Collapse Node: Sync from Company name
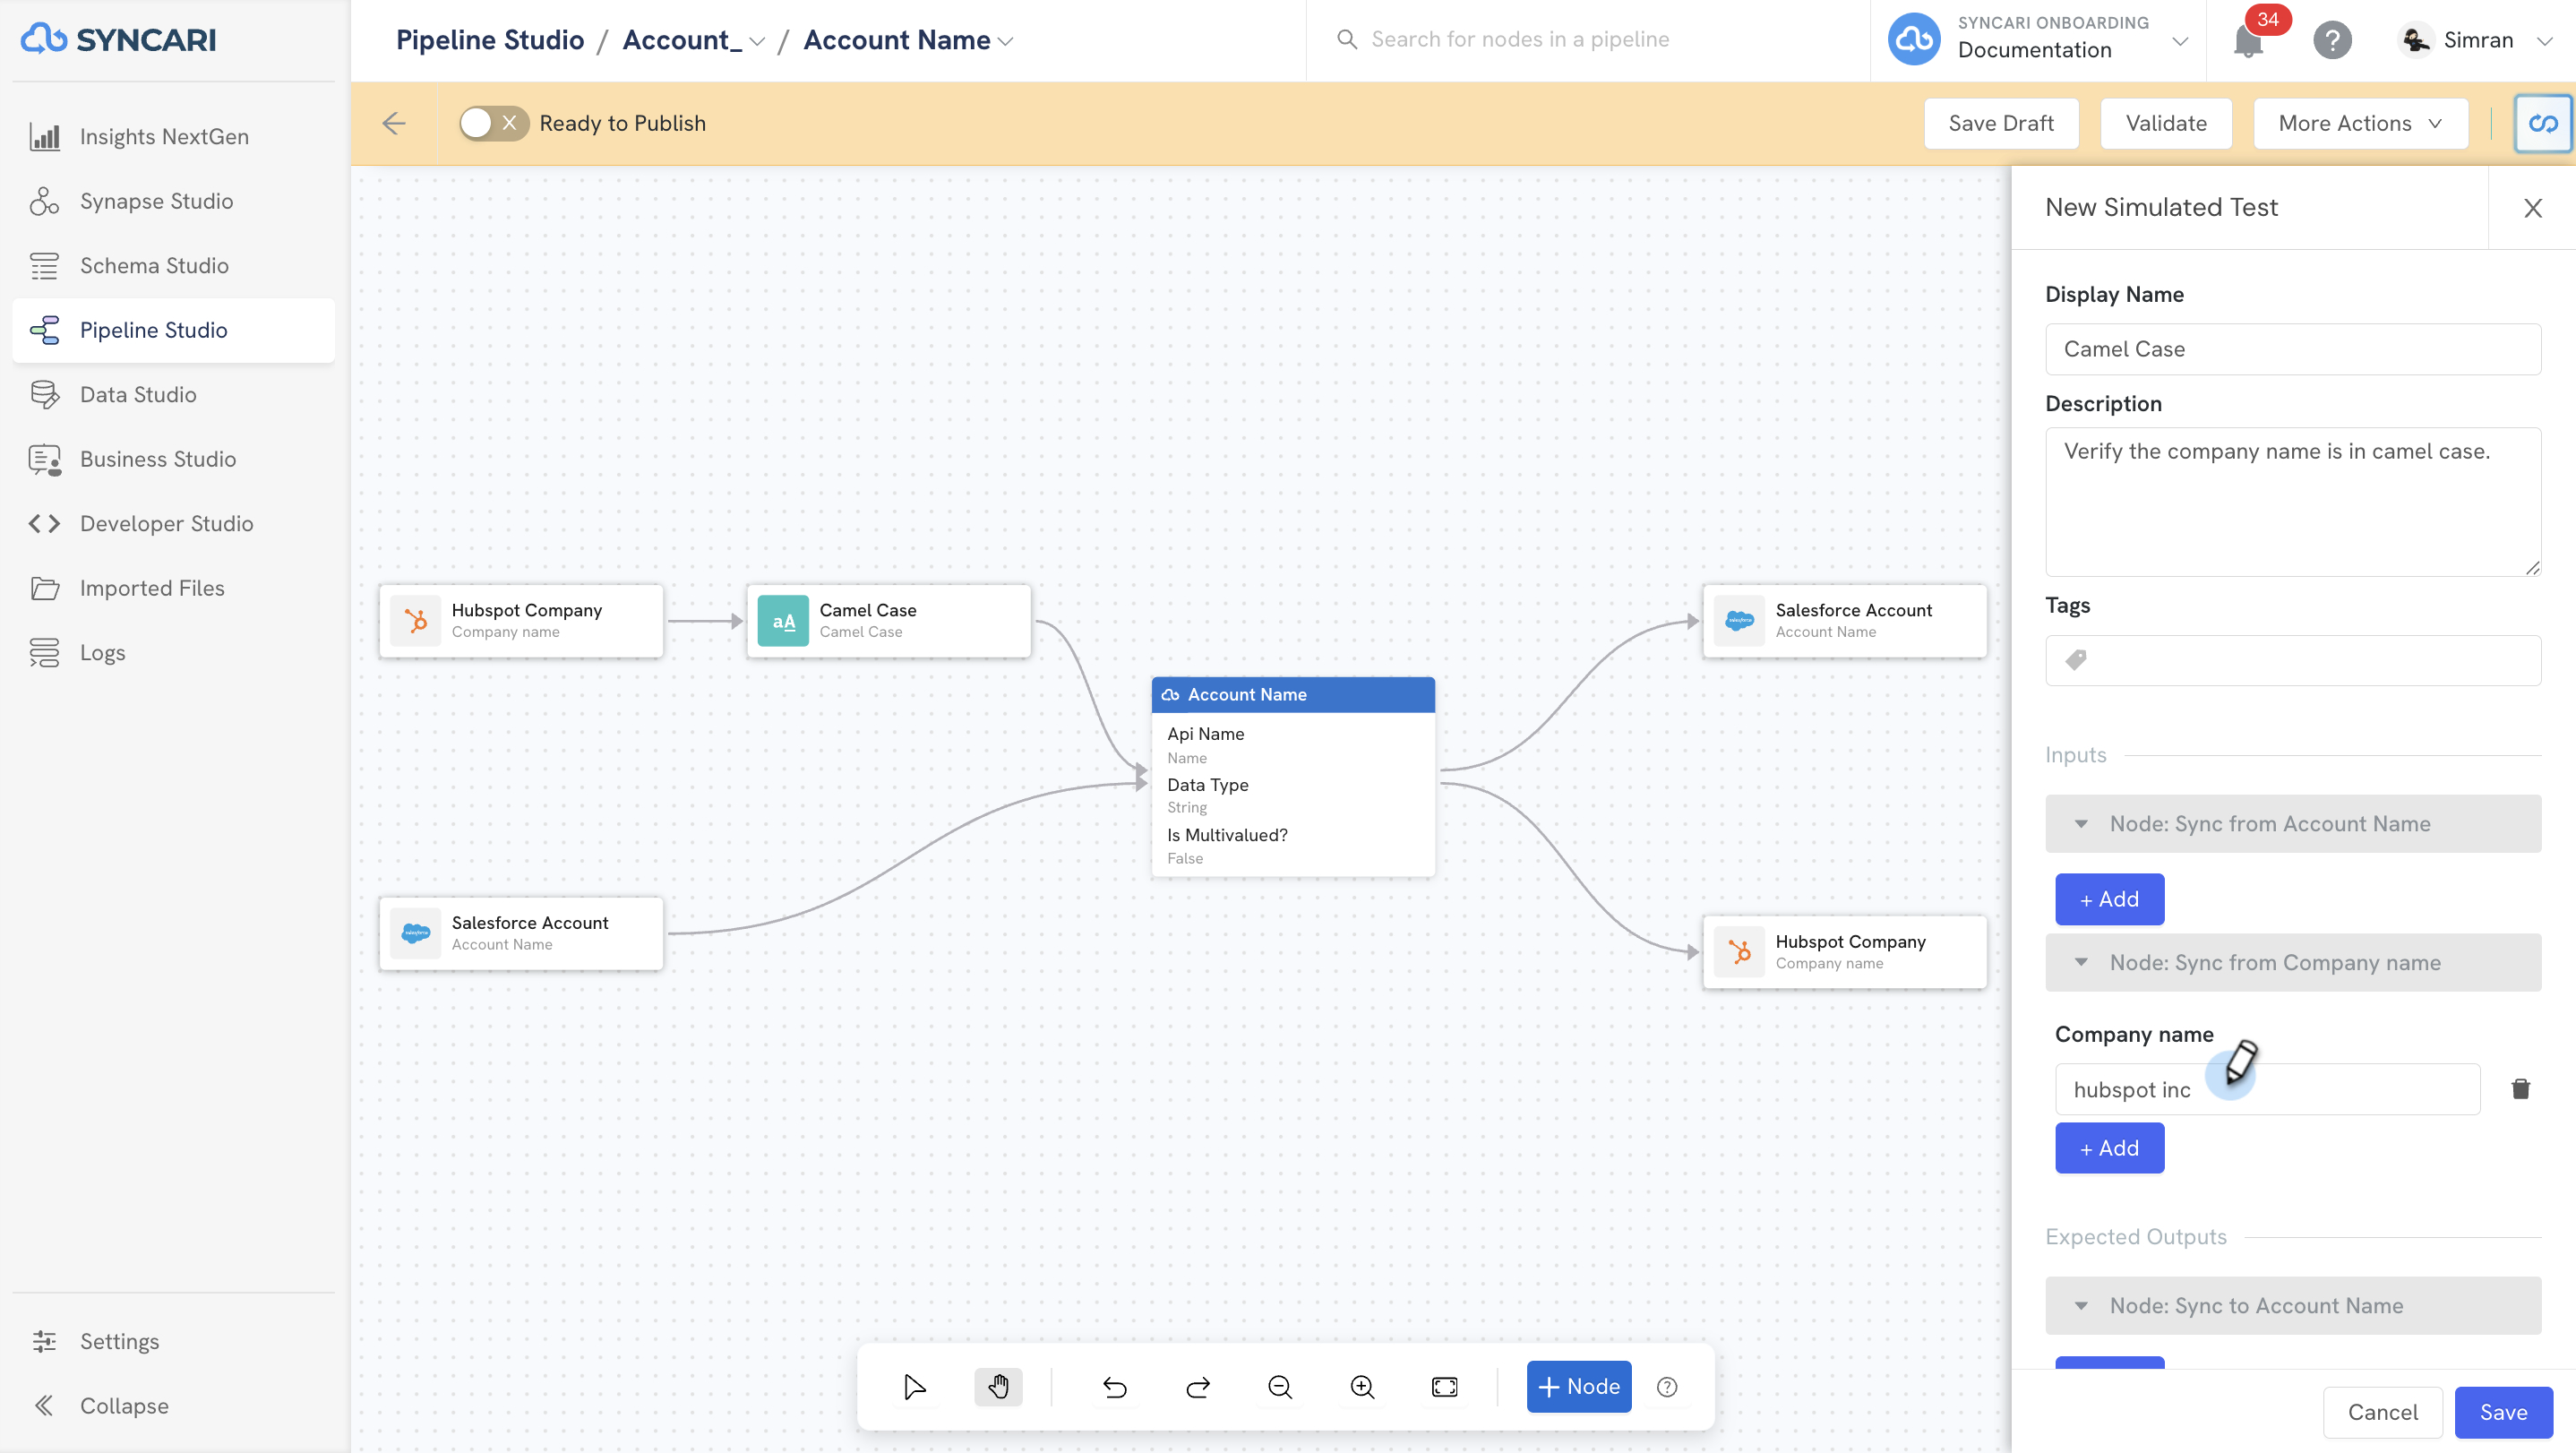 click(2293, 962)
